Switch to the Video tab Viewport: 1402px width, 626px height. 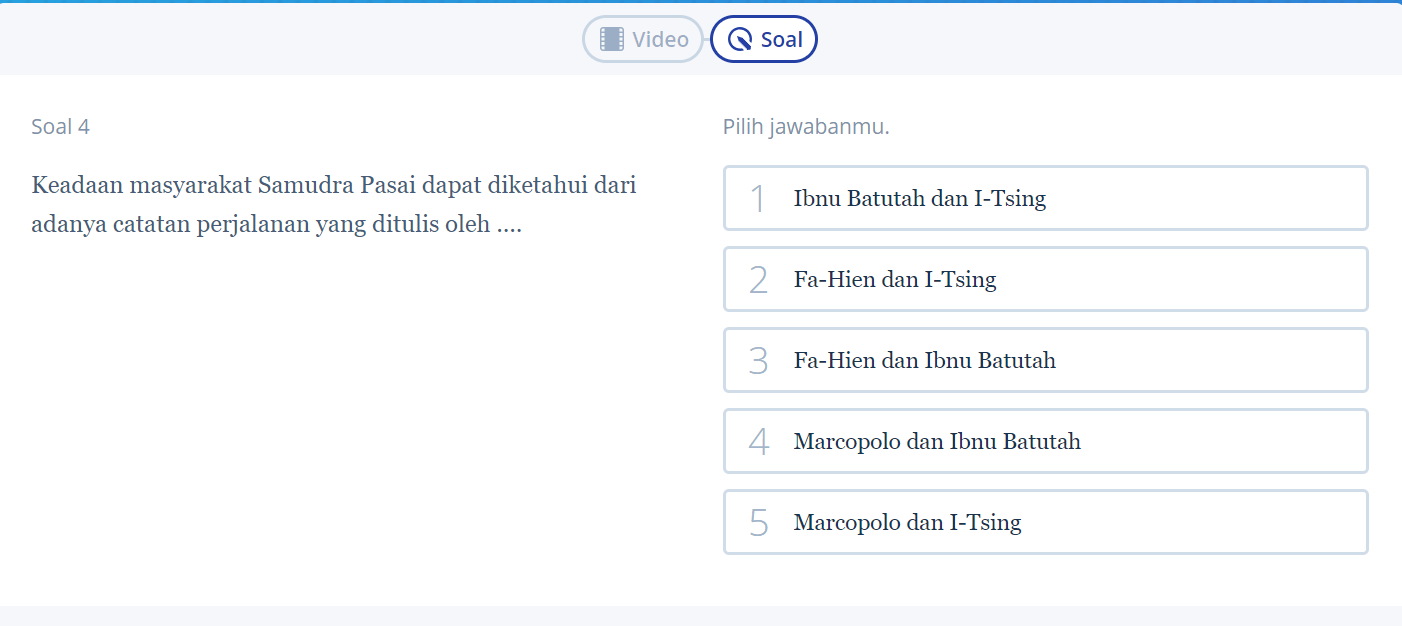(x=644, y=39)
